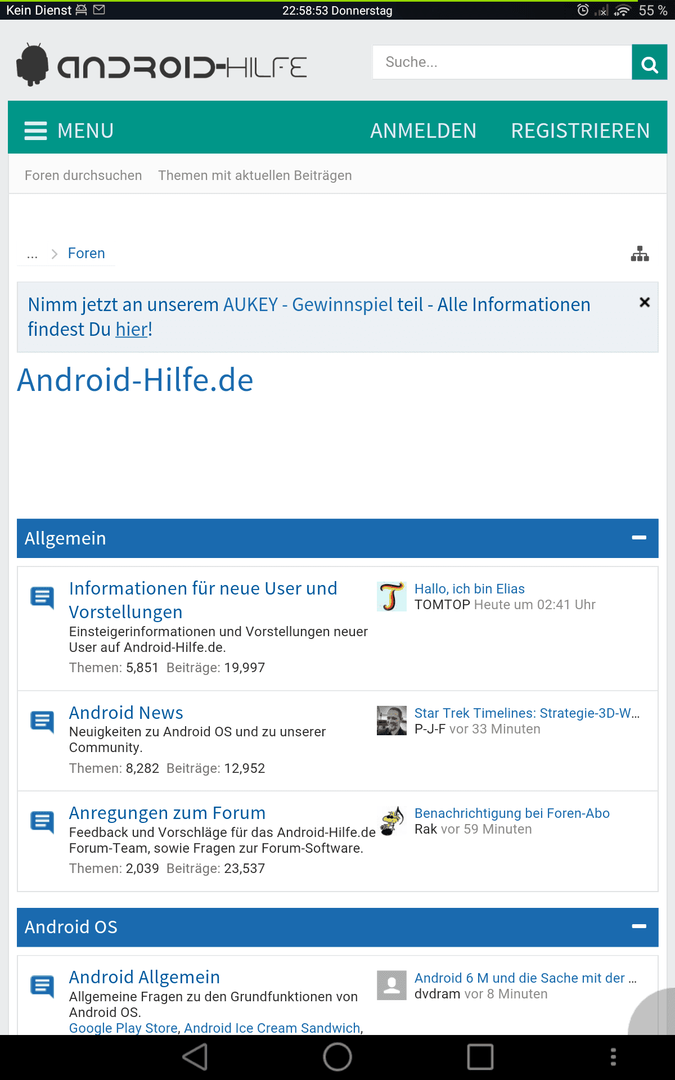Click username Rak
The image size is (675, 1080).
click(426, 829)
